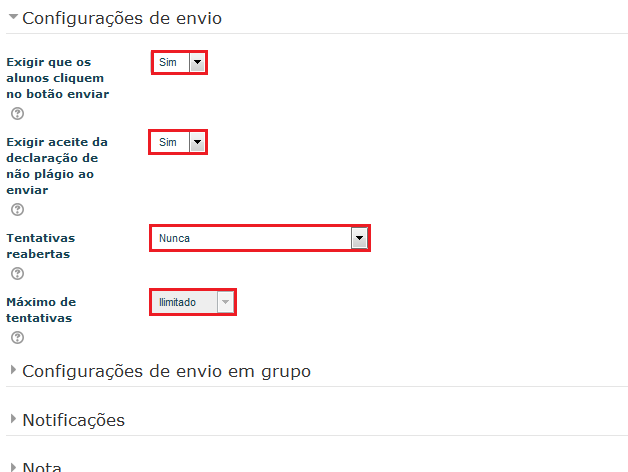Open help for 'Exigir que os alunos cliquem no botão enviar'
Image resolution: width=628 pixels, height=472 pixels.
click(17, 113)
